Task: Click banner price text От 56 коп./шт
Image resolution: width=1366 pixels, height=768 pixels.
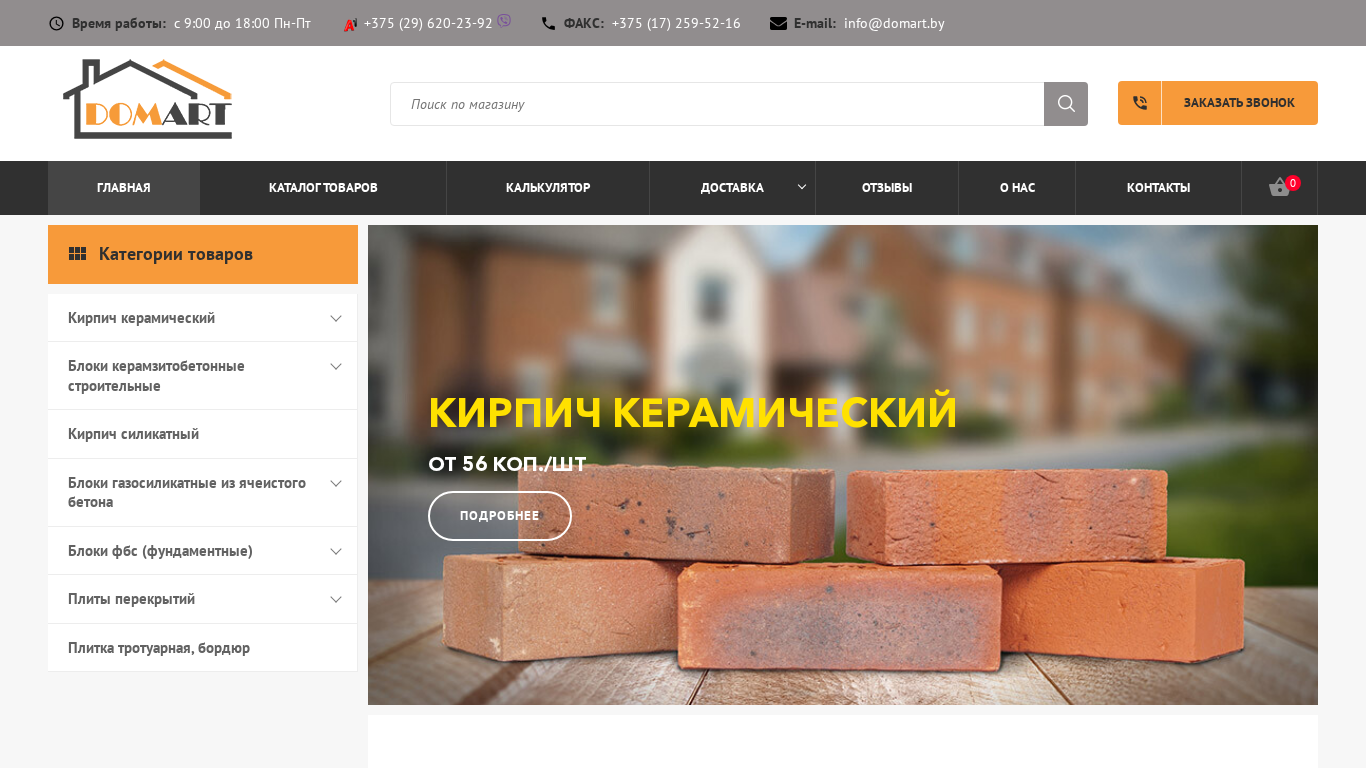Action: (x=507, y=464)
